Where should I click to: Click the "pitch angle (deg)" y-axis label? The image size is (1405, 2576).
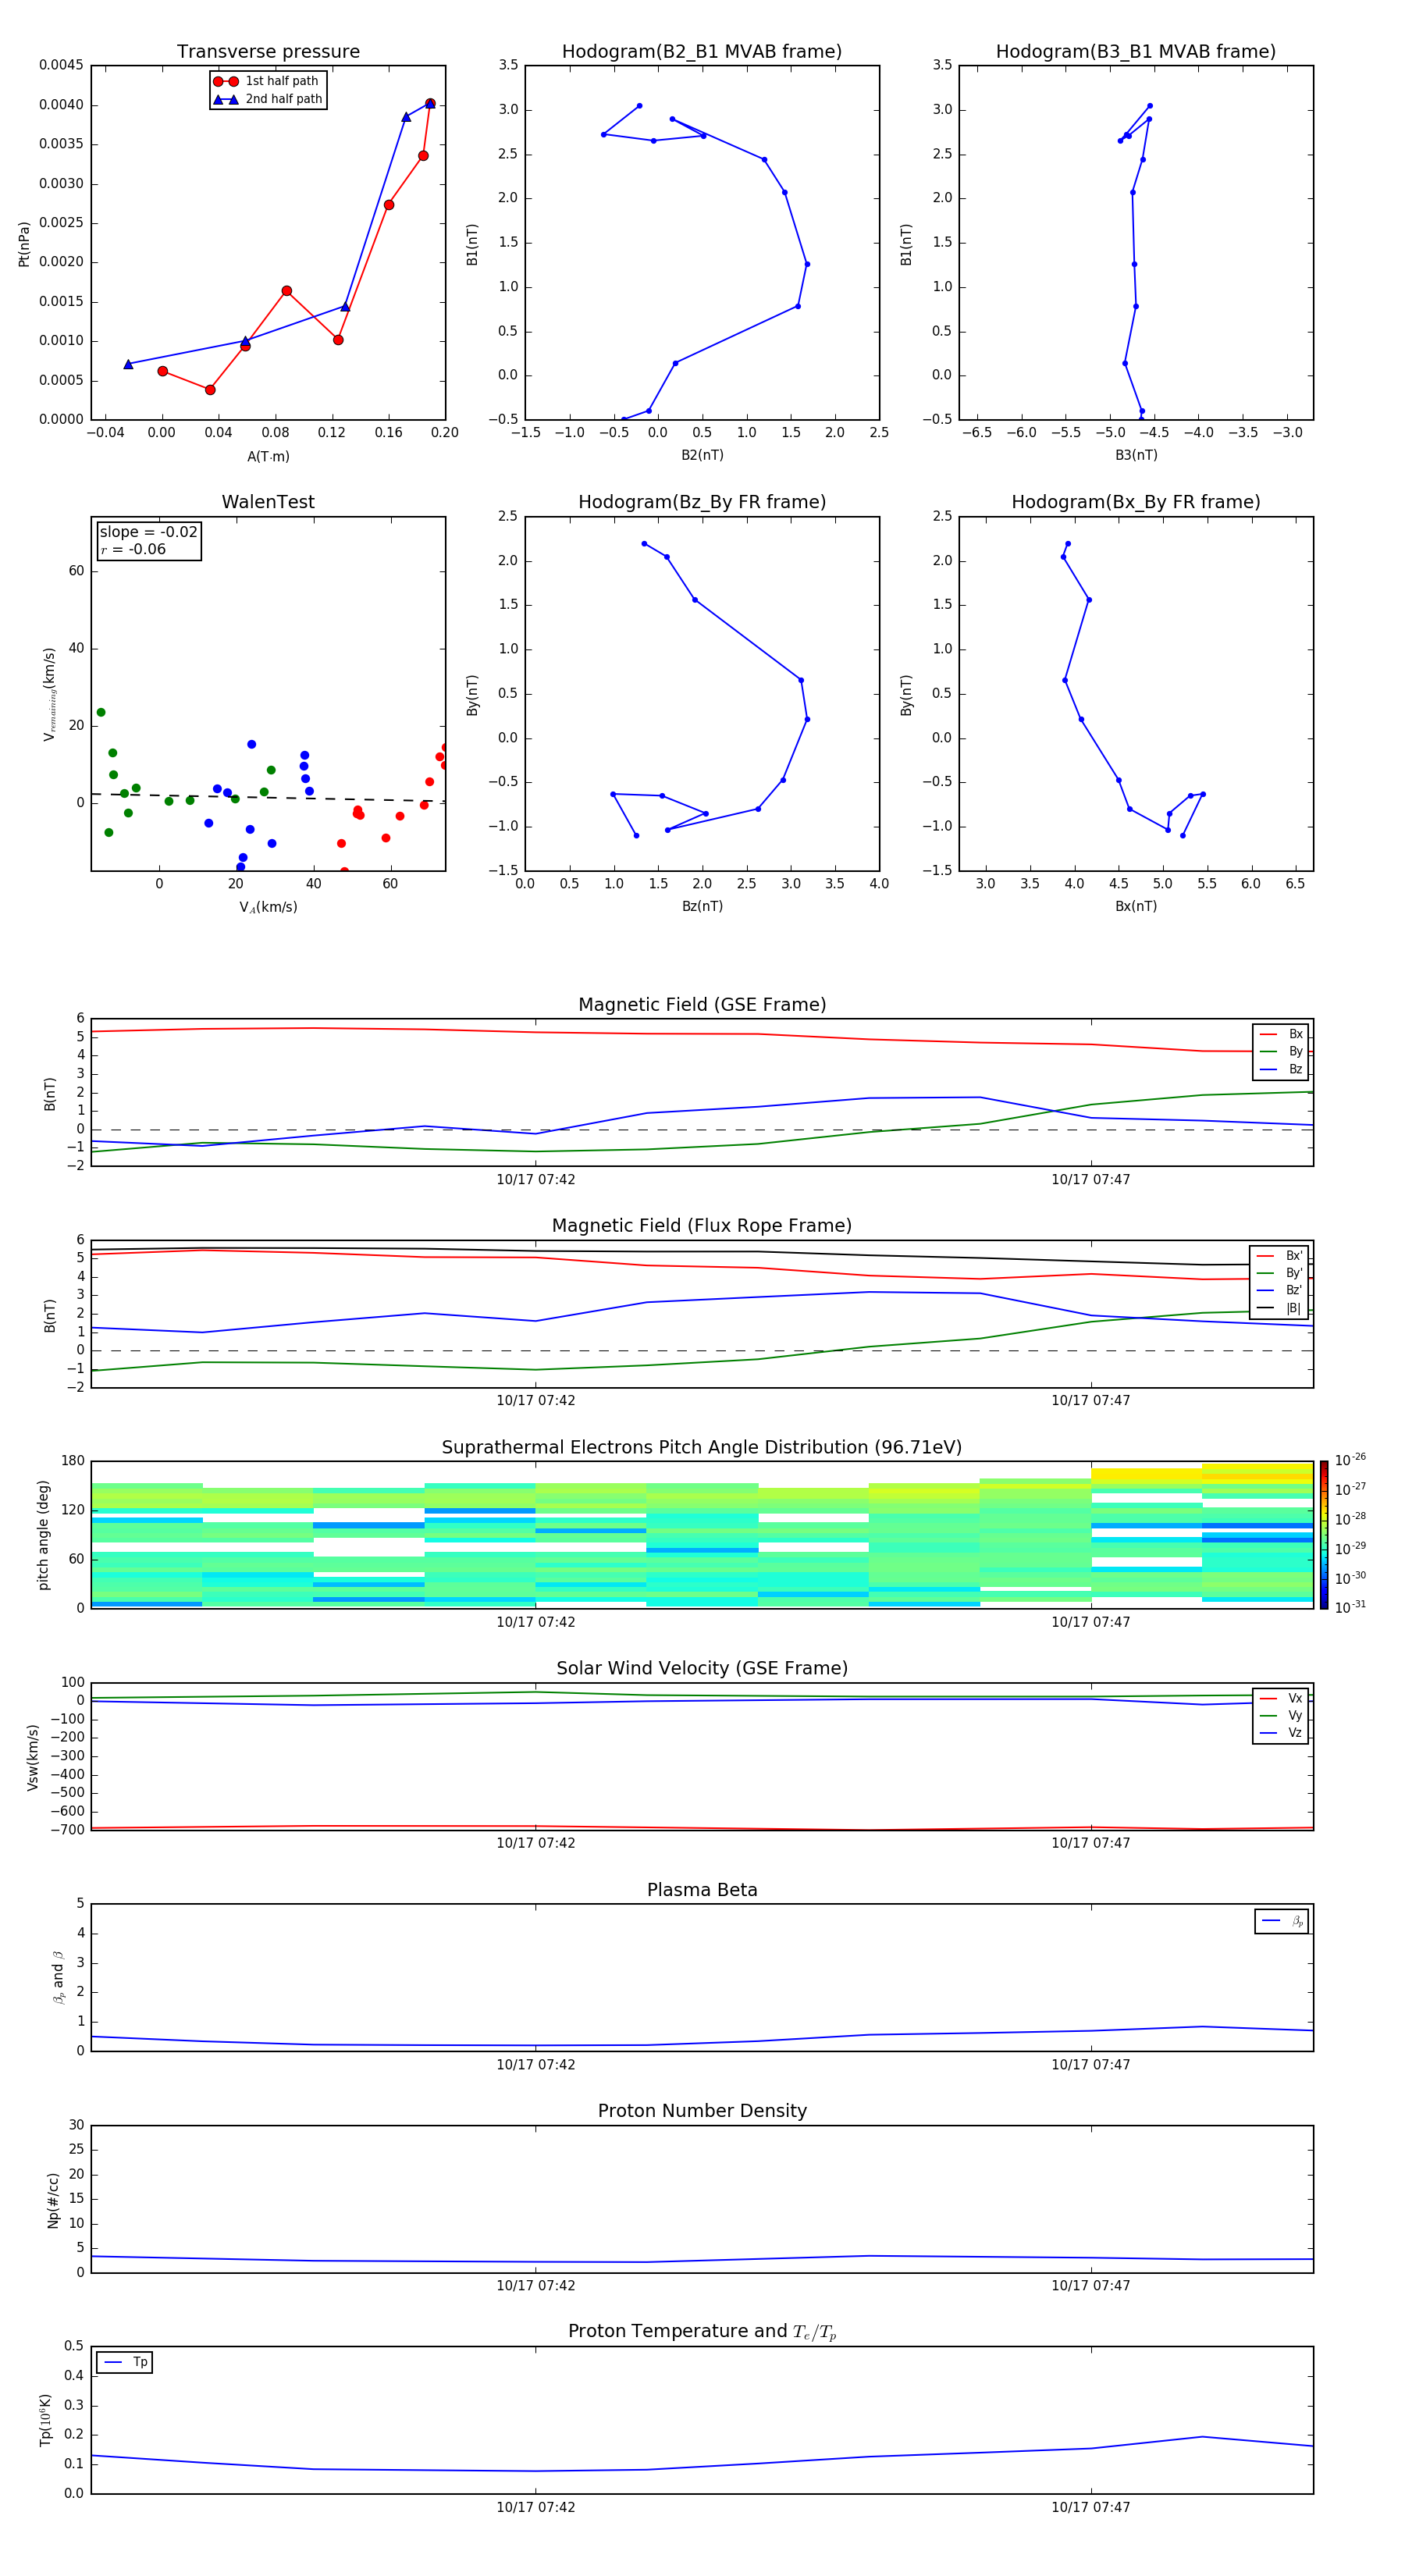[x=43, y=1535]
